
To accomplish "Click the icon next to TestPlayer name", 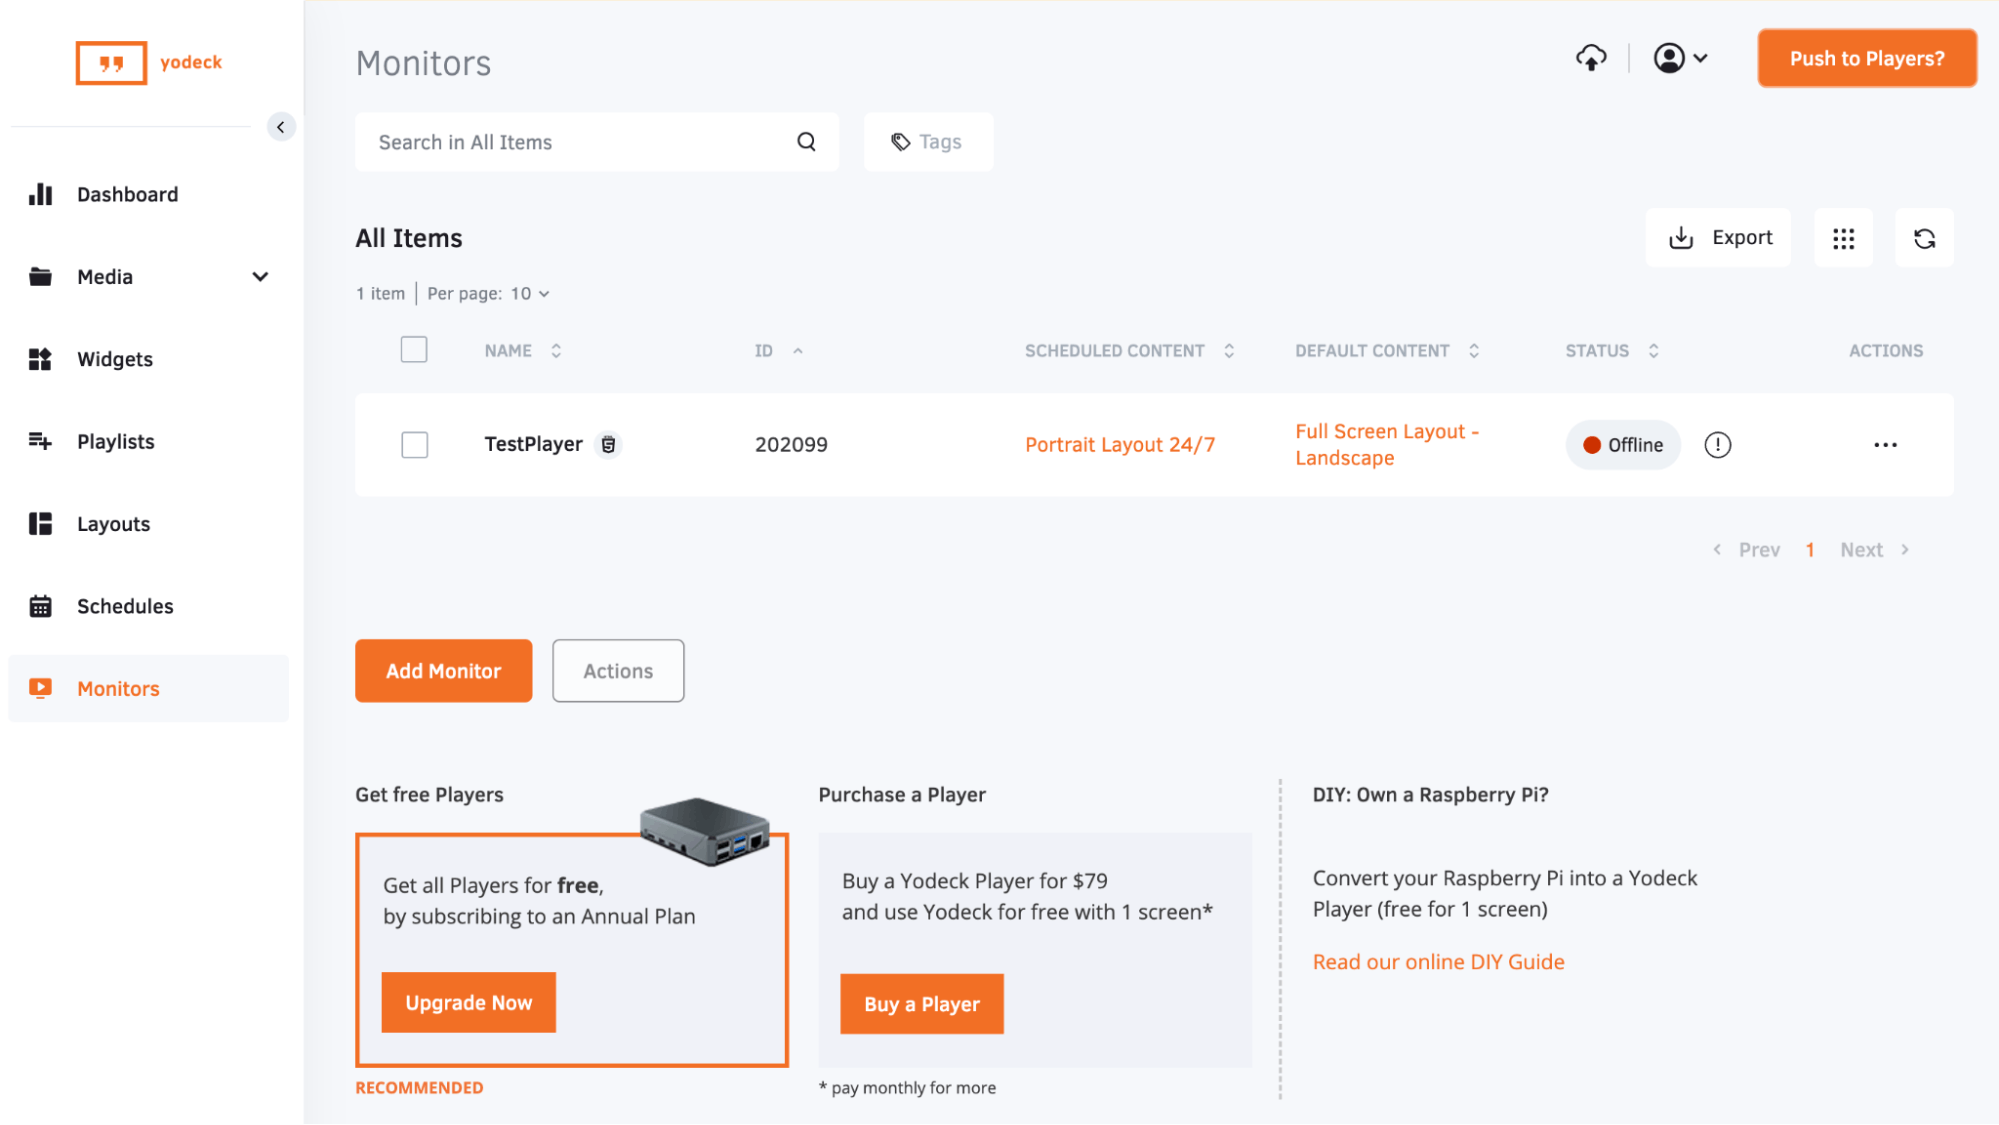I will tap(608, 445).
